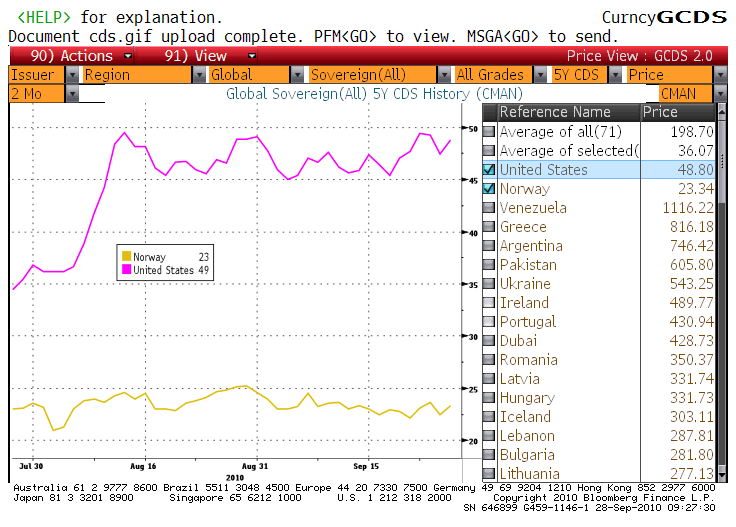This screenshot has width=736, height=527.
Task: Sort by Reference Name column header
Action: [569, 112]
